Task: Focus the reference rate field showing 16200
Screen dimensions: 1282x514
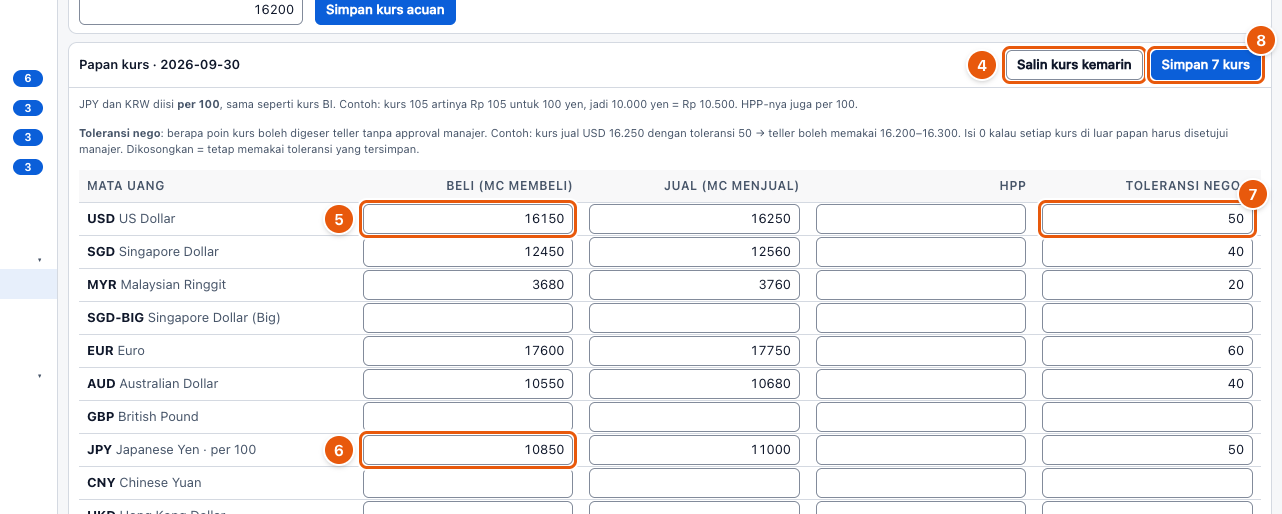Action: coord(191,9)
